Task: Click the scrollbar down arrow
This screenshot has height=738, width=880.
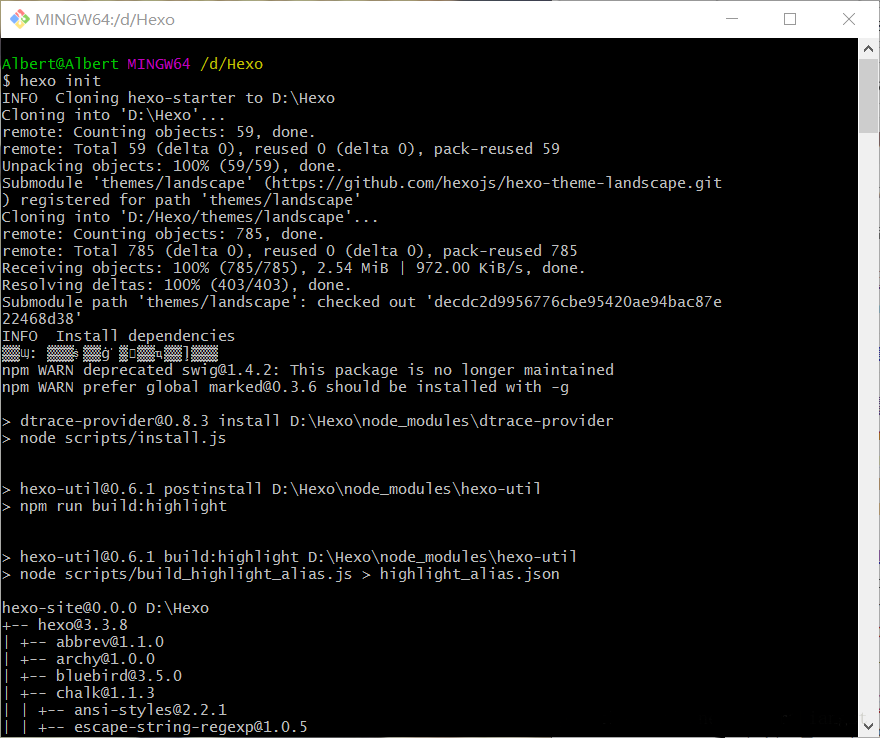Action: pos(868,726)
